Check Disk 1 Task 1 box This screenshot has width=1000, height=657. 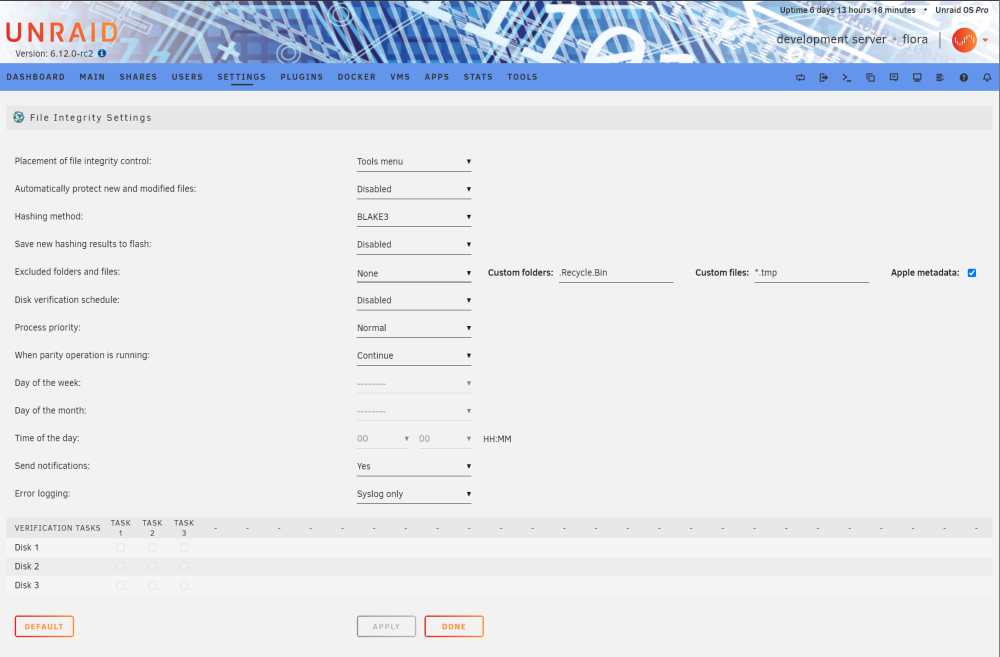(x=121, y=547)
